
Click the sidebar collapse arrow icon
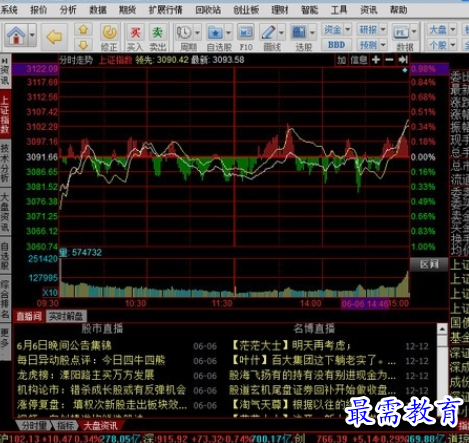[5, 61]
